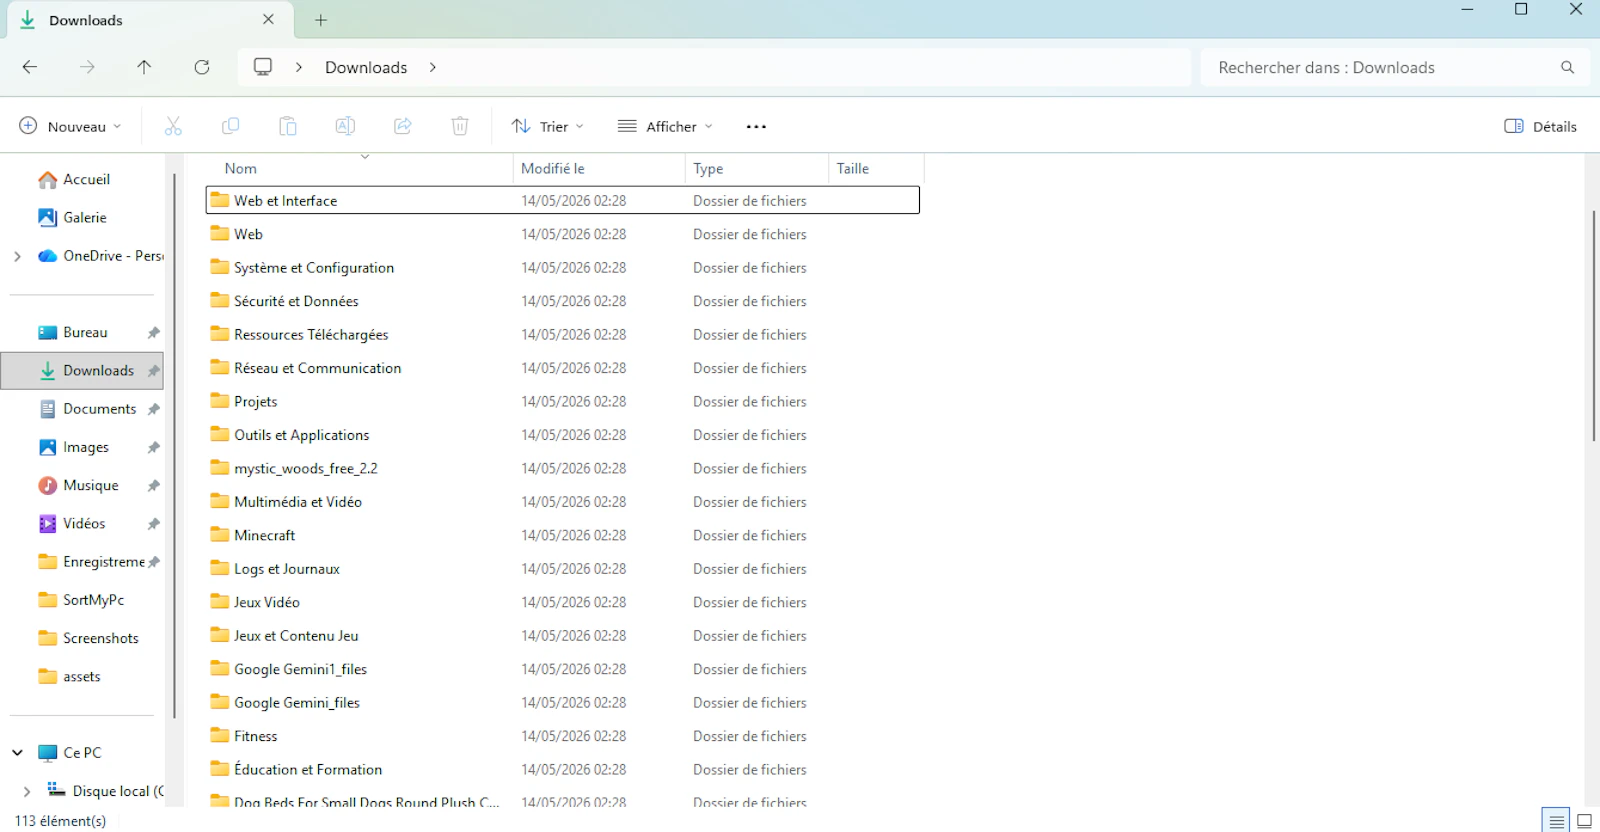This screenshot has height=832, width=1600.
Task: Open Bureau in the sidebar
Action: pos(85,333)
